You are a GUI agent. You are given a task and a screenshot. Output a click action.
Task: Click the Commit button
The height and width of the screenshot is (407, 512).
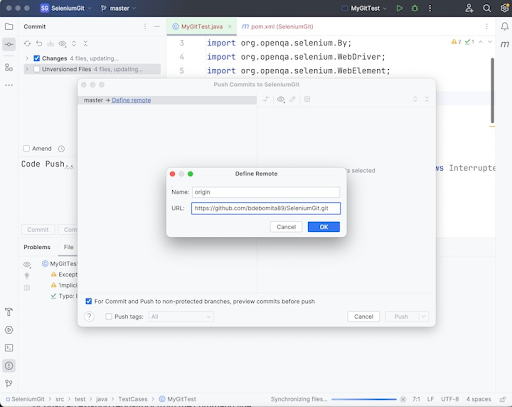(x=38, y=230)
